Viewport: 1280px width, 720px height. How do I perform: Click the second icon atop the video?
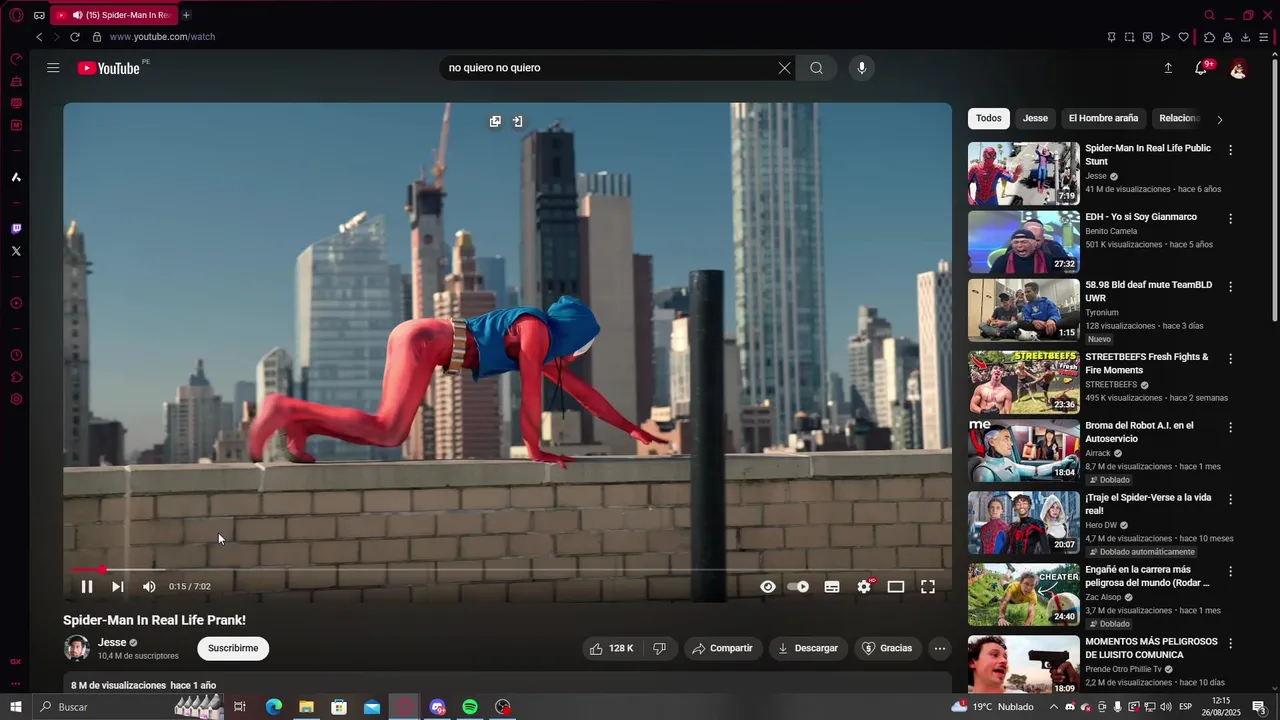coord(517,121)
